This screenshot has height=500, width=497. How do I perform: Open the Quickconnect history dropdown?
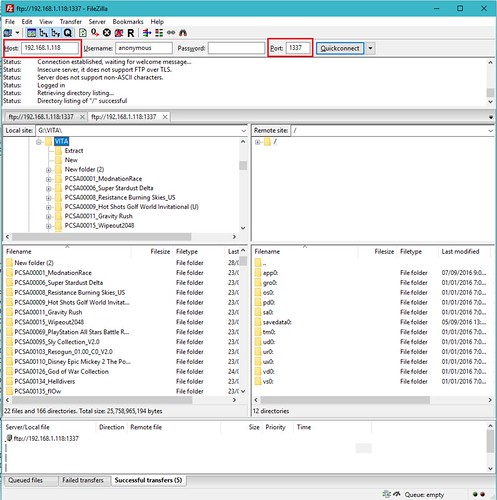click(x=370, y=48)
